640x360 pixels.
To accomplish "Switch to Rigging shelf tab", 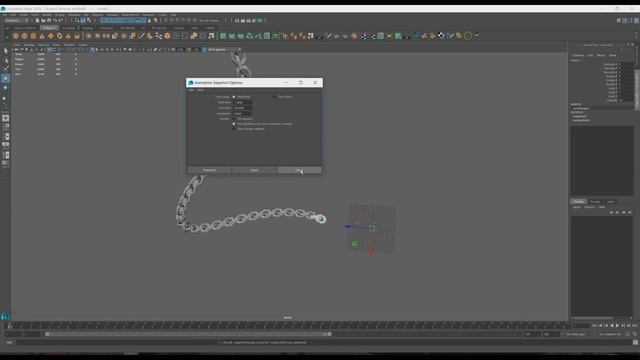I will (87, 28).
